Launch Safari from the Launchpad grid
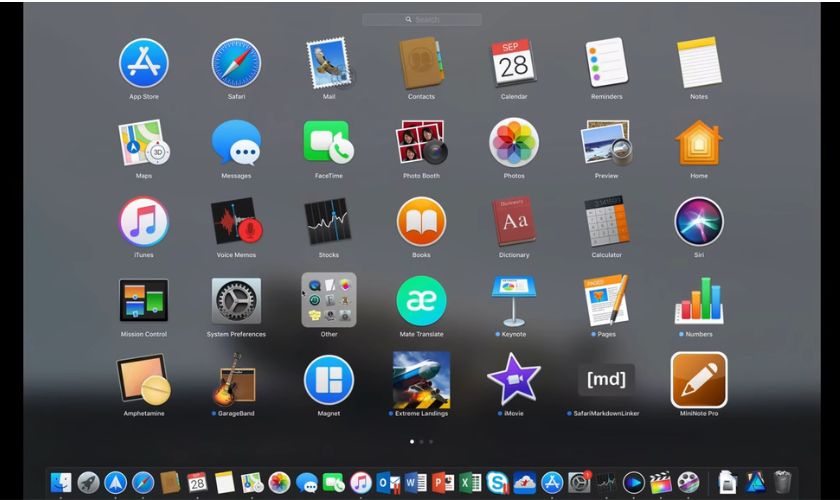 [236, 63]
